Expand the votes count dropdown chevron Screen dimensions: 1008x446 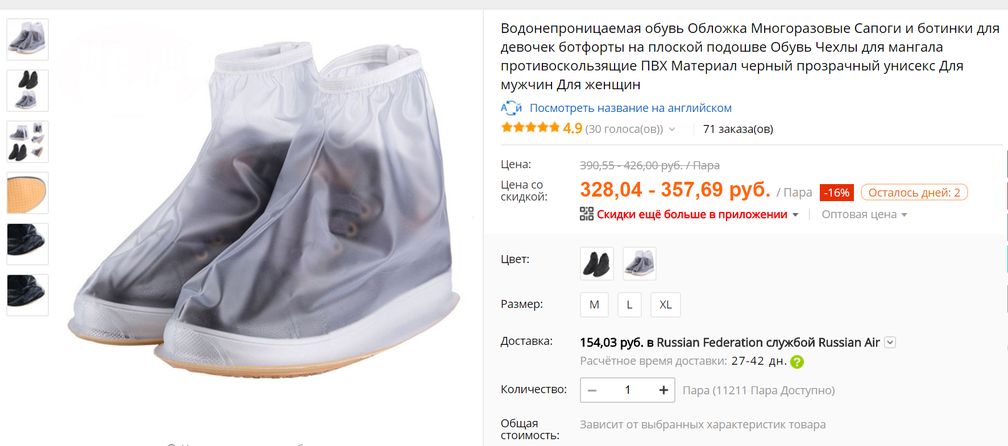(x=672, y=130)
